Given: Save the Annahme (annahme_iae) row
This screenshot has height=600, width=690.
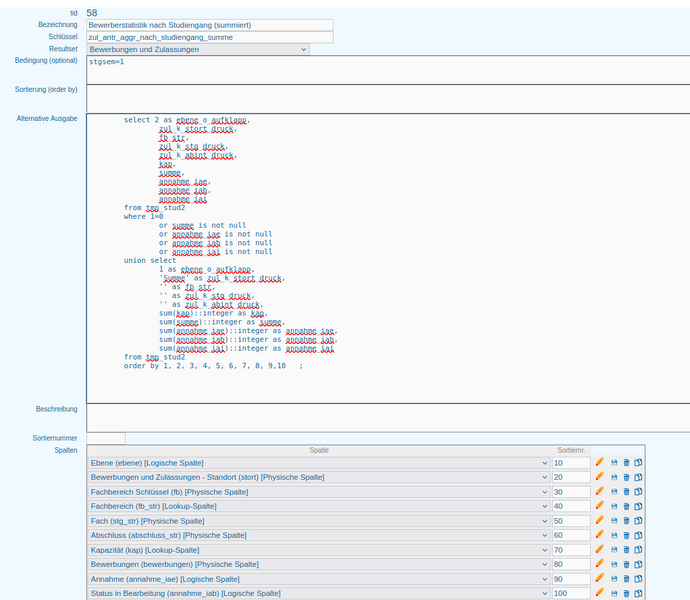Looking at the screenshot, I should coord(614,579).
